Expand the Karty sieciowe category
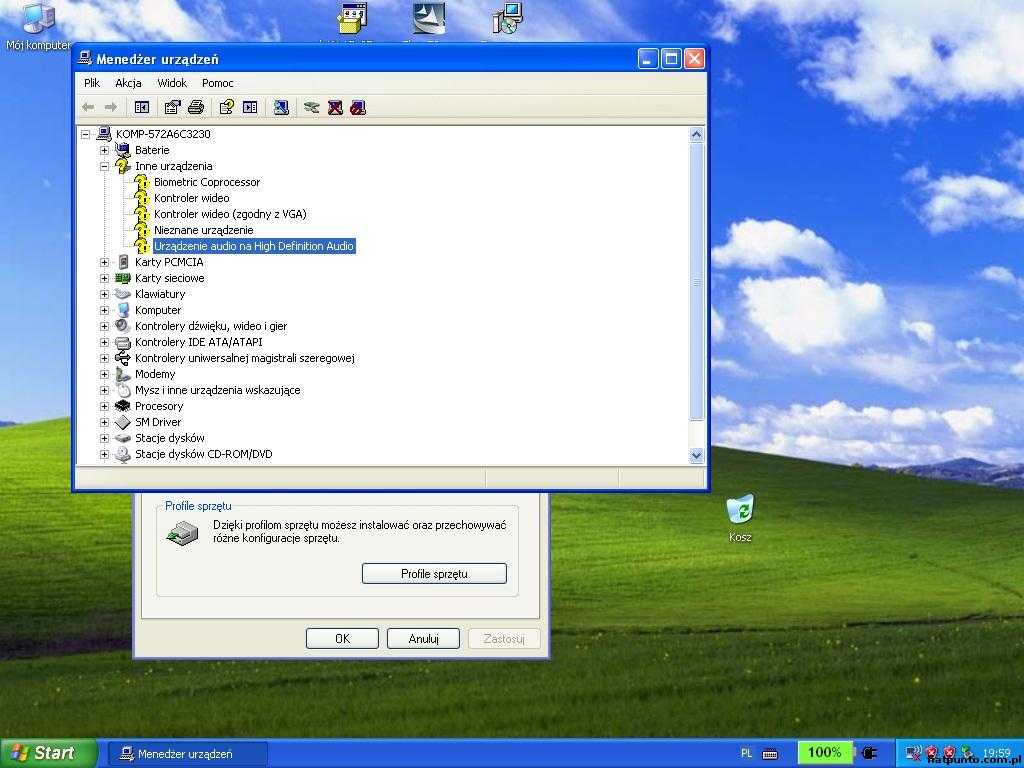The image size is (1024, 768). [x=104, y=278]
